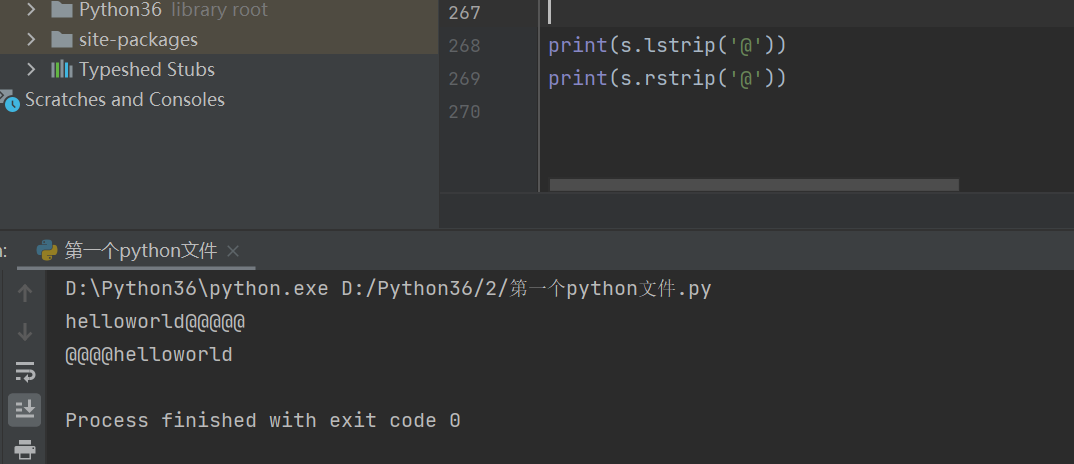This screenshot has height=464, width=1074.
Task: Click the editor horizontal scrollbar
Action: (754, 185)
